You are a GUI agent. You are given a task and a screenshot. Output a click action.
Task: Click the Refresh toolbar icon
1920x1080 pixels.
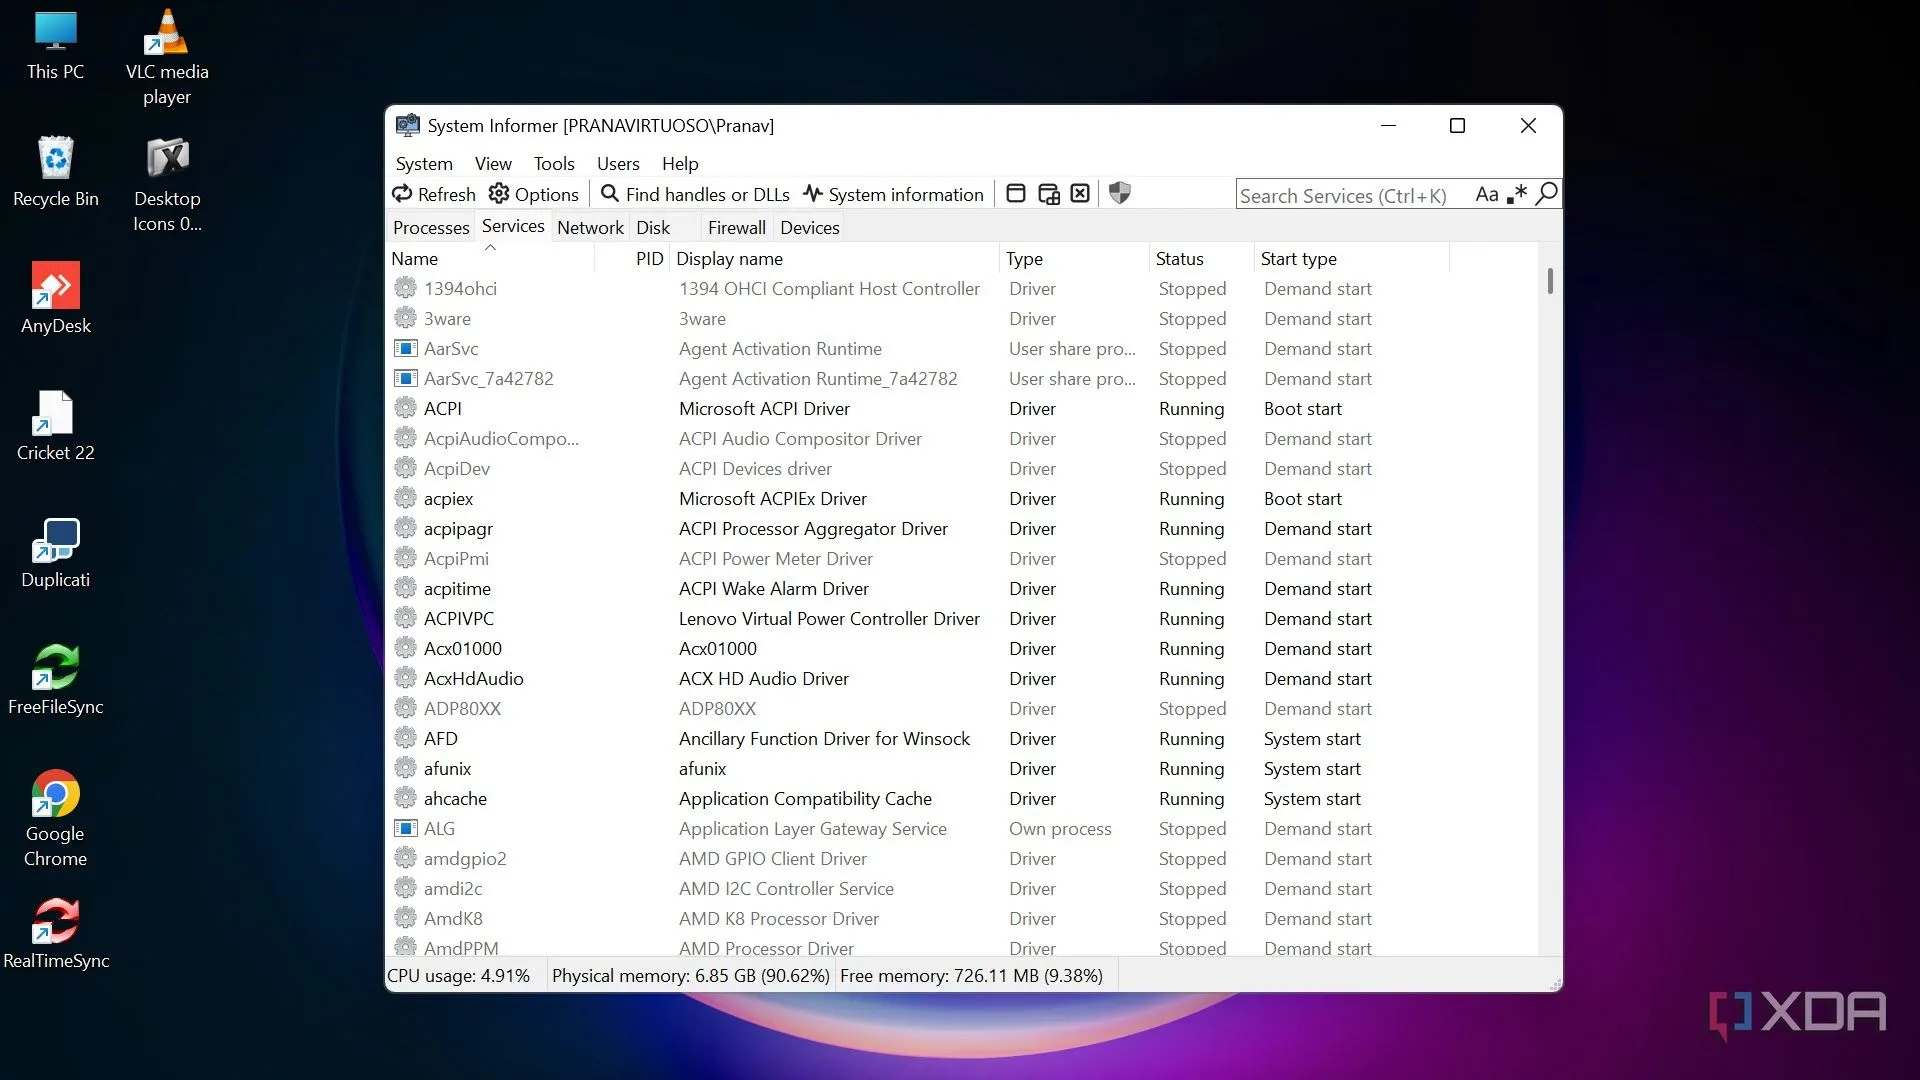click(x=403, y=194)
